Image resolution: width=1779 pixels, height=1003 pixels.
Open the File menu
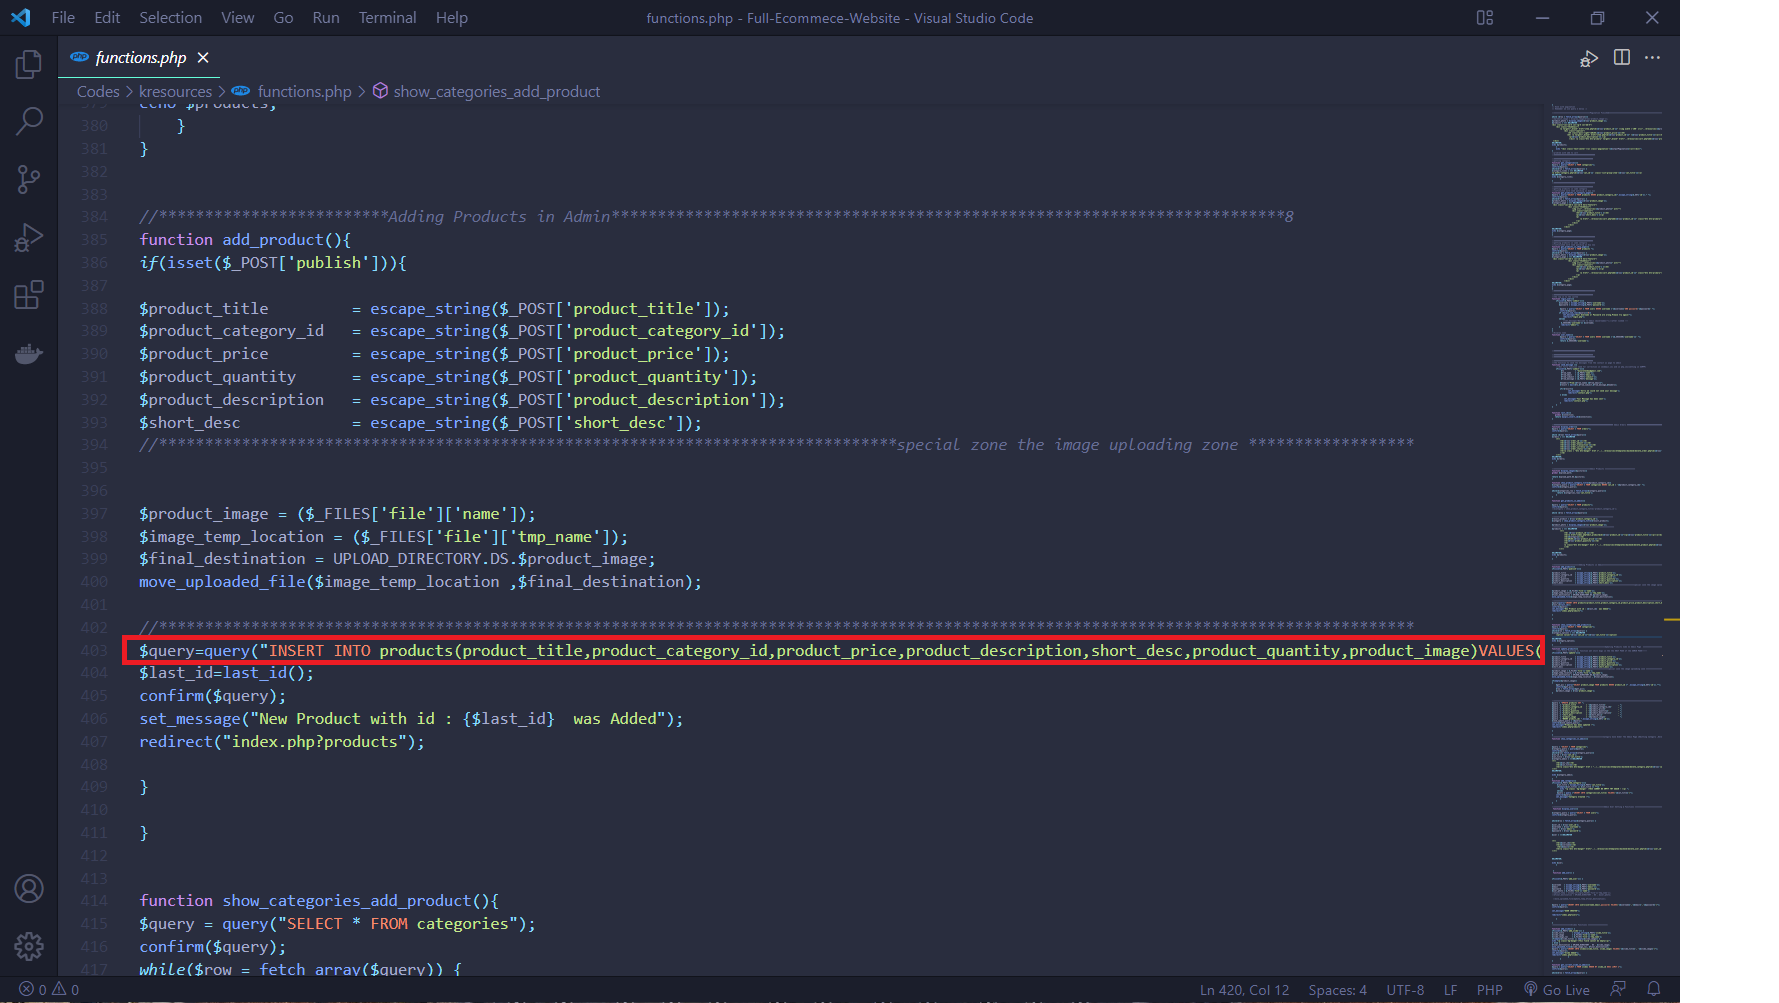[x=63, y=18]
